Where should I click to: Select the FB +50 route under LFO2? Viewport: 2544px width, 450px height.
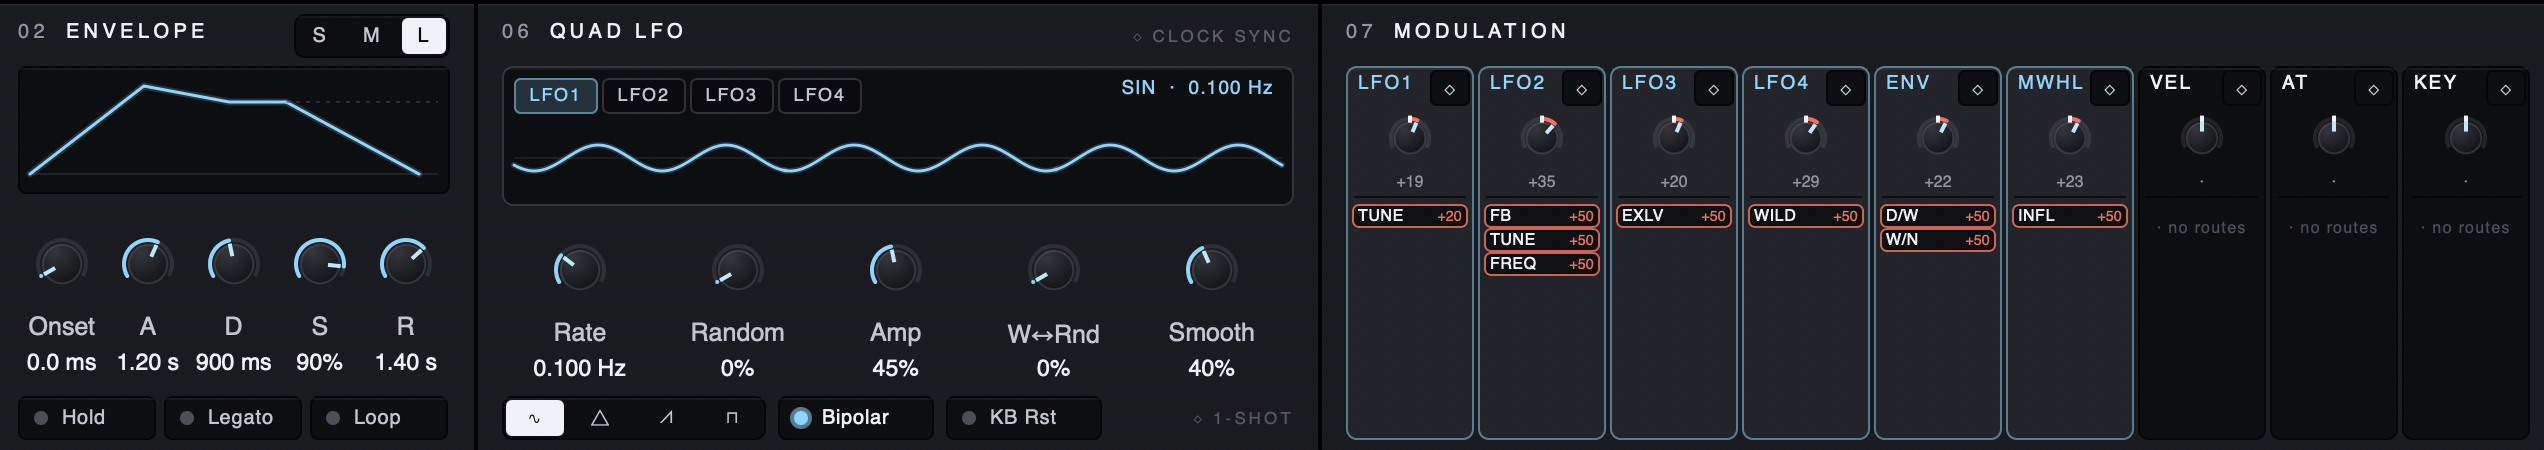tap(1542, 216)
